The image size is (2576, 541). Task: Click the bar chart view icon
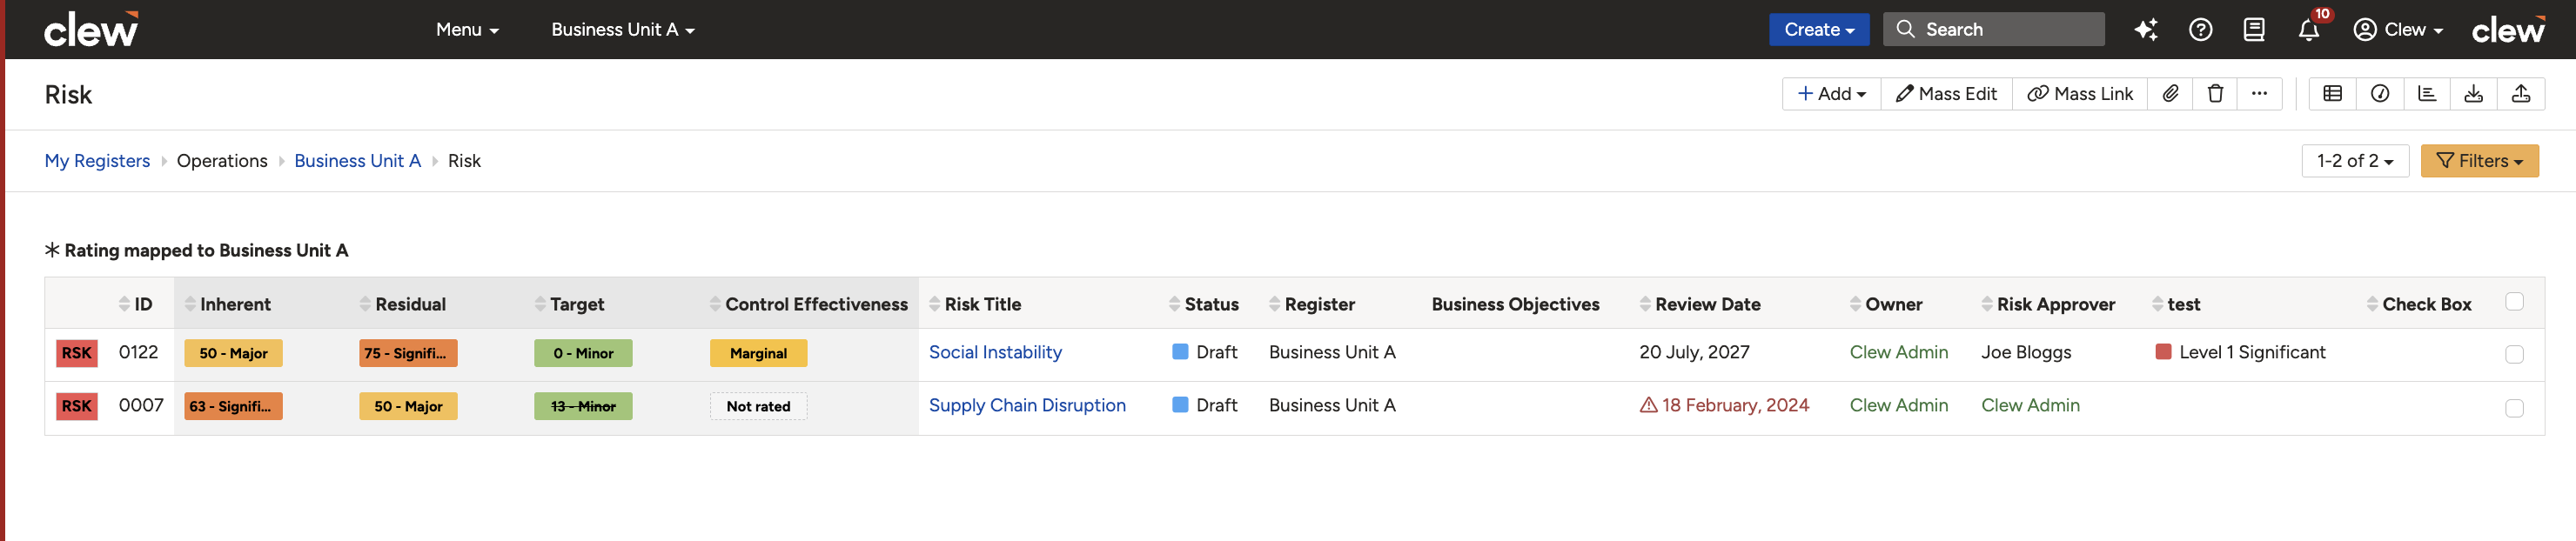click(2427, 94)
